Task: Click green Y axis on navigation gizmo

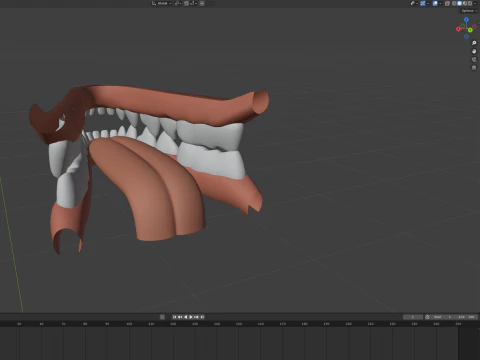Action: pos(470,30)
